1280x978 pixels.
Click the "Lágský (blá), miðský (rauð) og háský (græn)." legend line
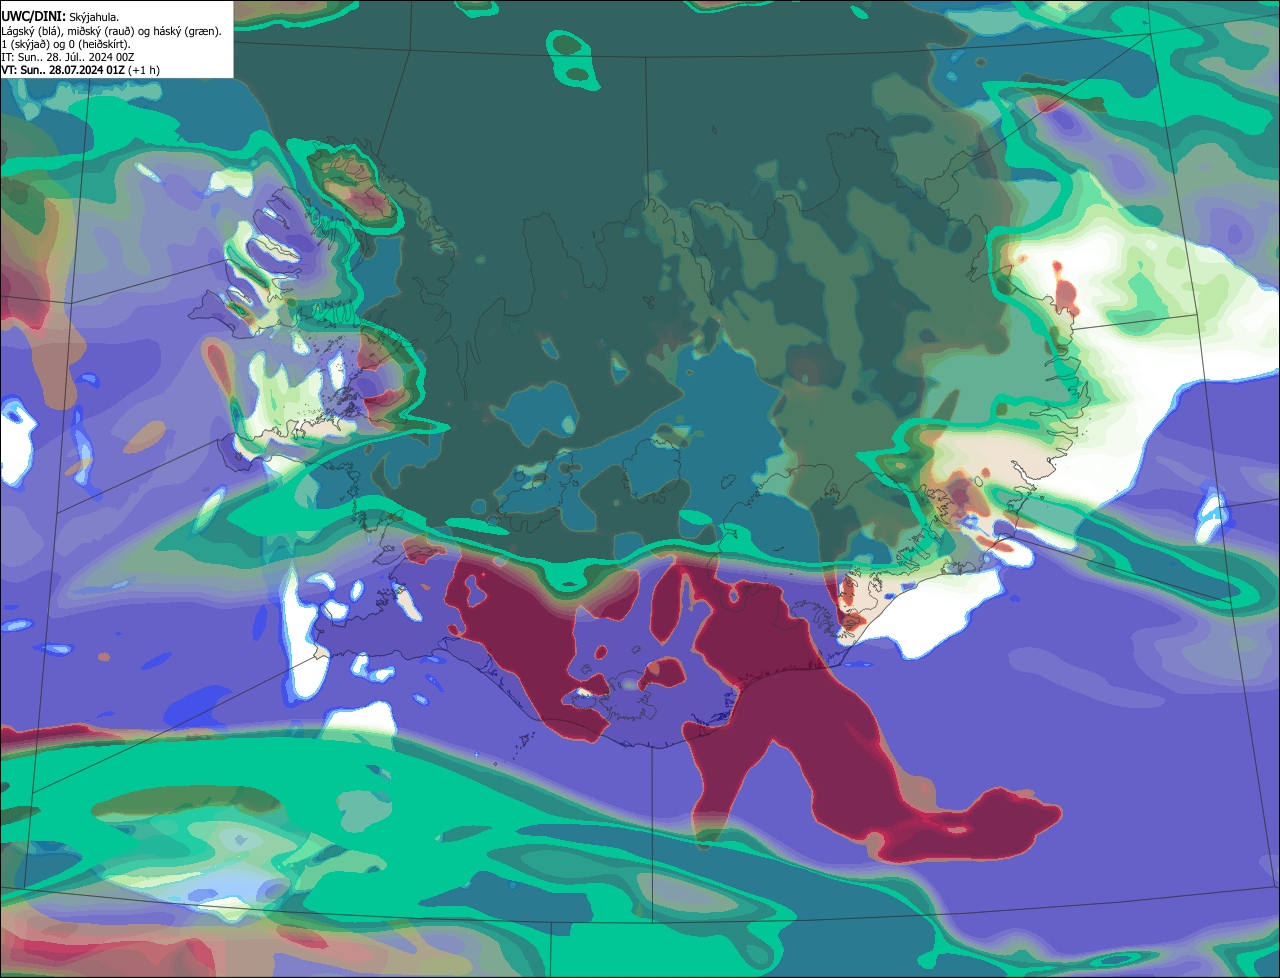pos(112,31)
